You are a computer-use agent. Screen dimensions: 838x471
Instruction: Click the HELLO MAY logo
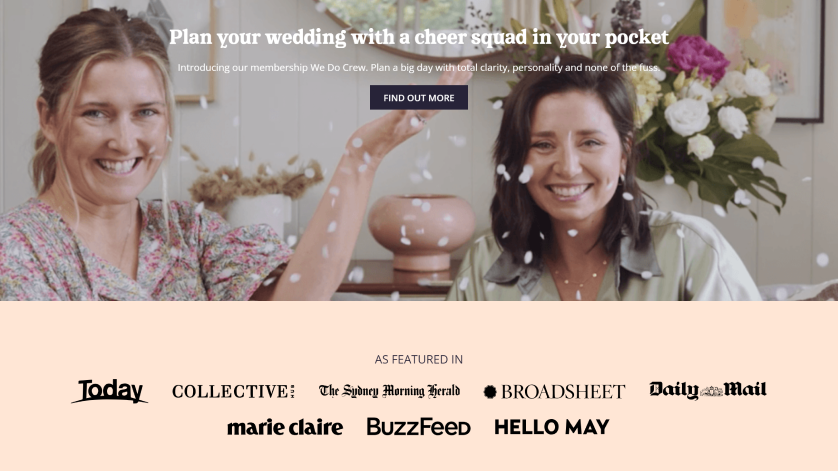pyautogui.click(x=552, y=427)
